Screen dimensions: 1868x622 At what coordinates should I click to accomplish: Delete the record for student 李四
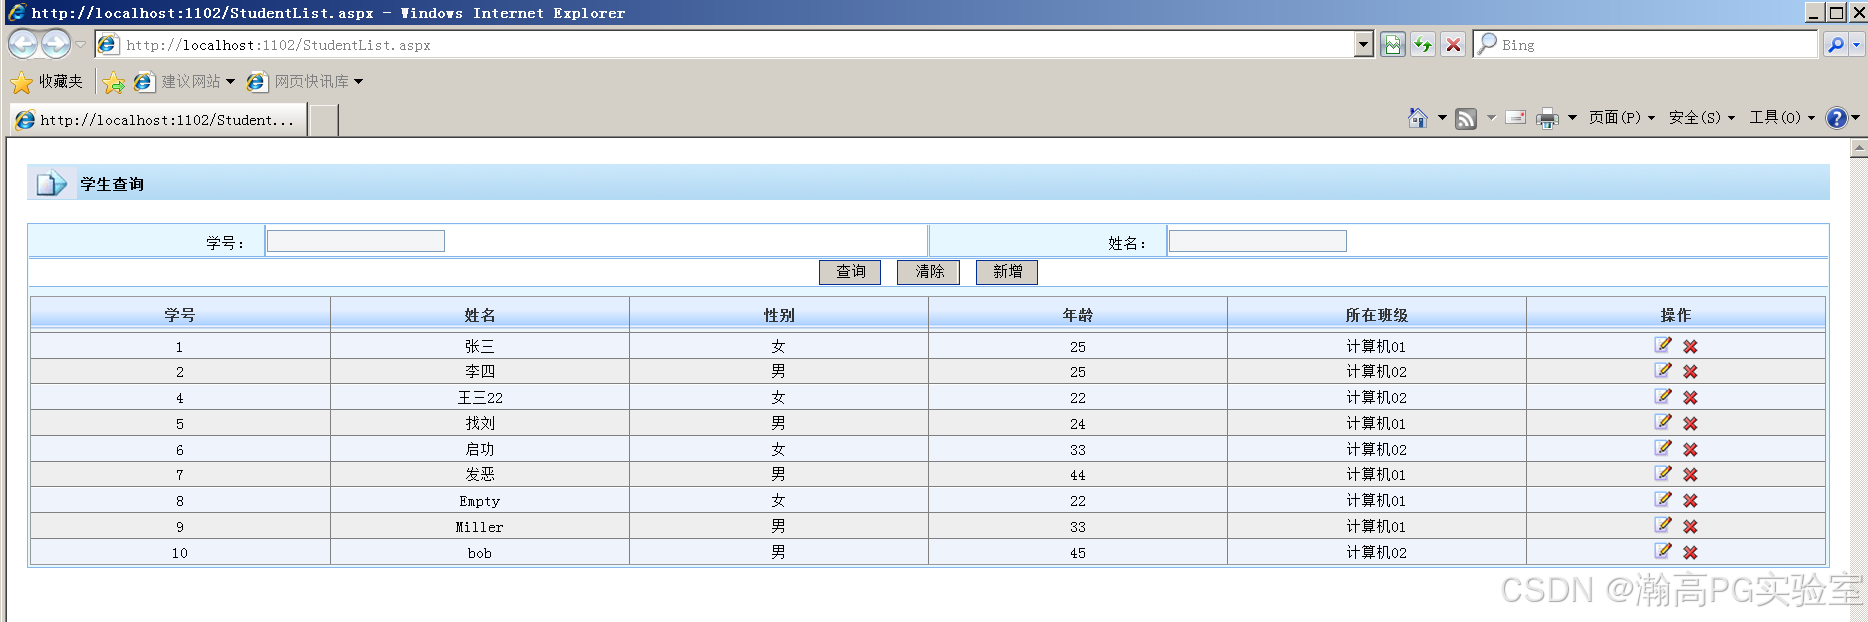tap(1690, 371)
